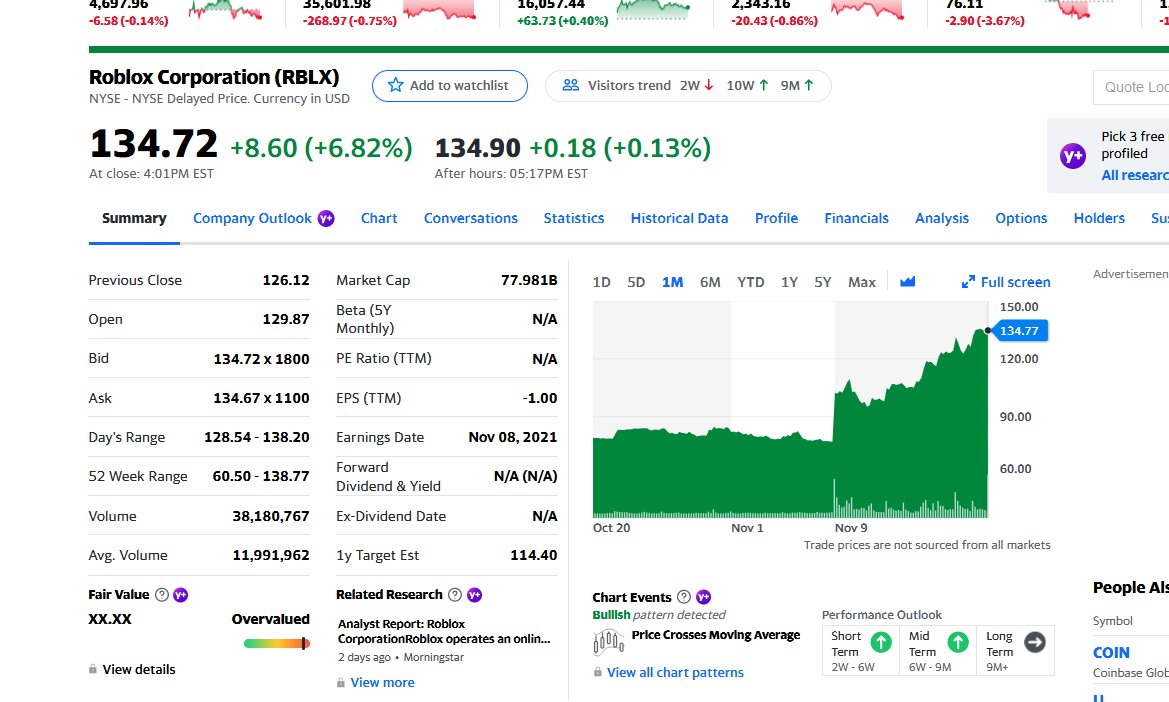Open the COIN symbol link
The width and height of the screenshot is (1169, 702).
point(1111,653)
